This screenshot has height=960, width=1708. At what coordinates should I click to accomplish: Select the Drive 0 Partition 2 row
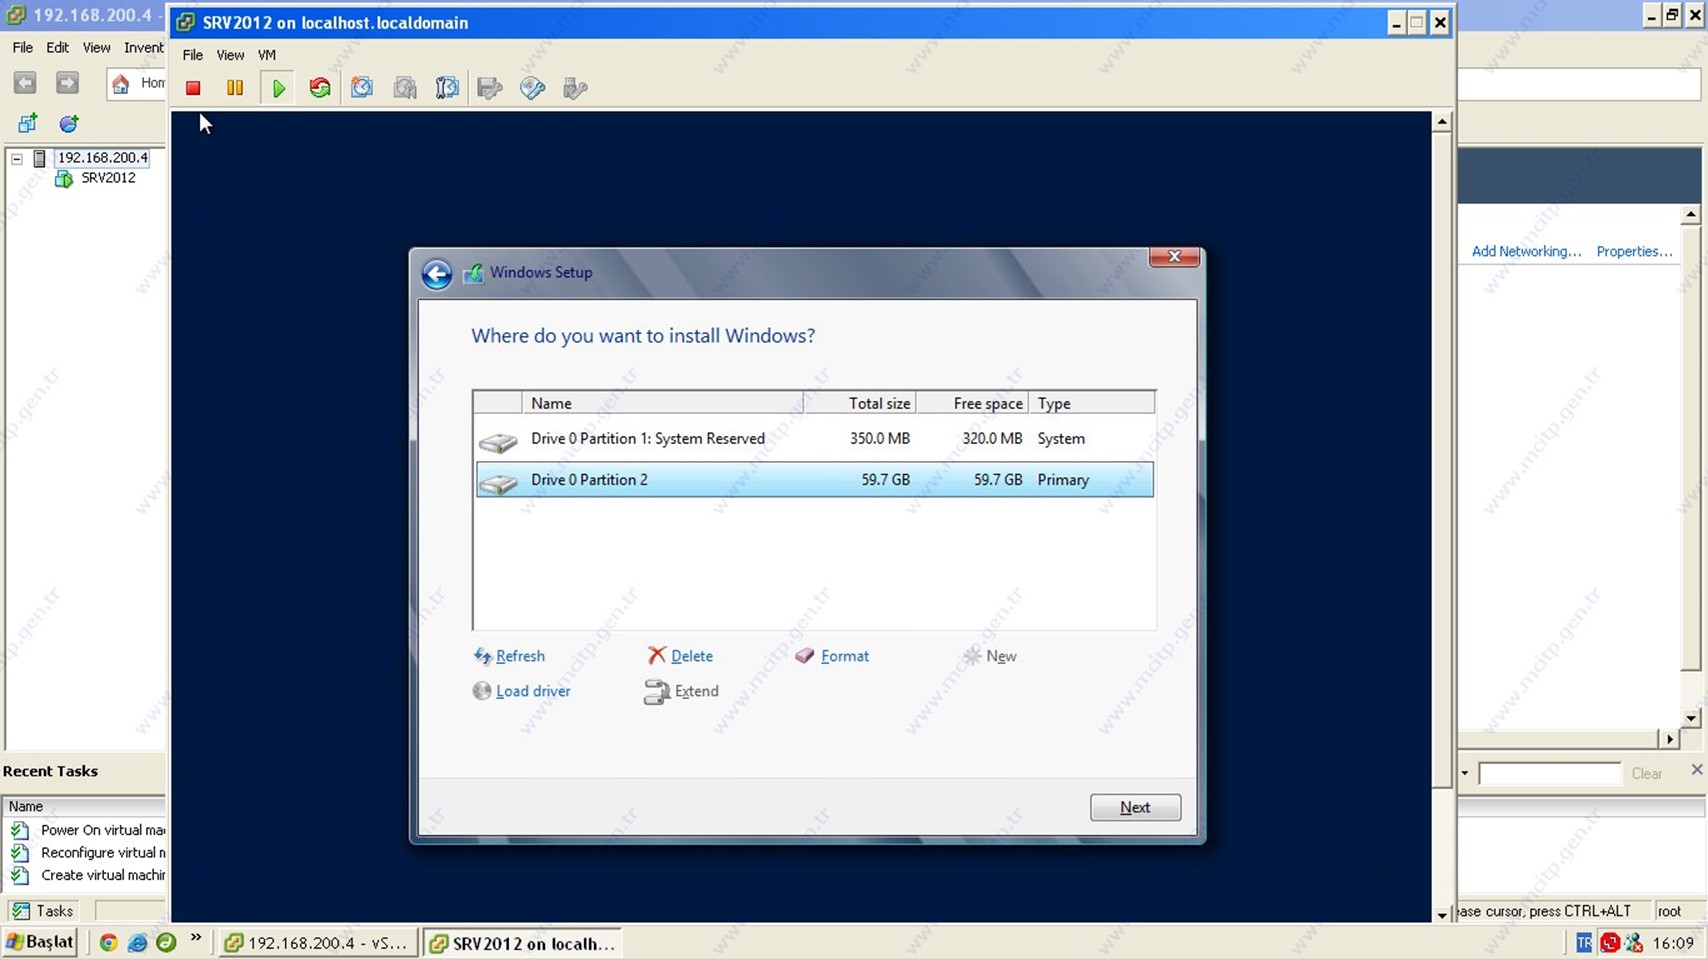814,480
